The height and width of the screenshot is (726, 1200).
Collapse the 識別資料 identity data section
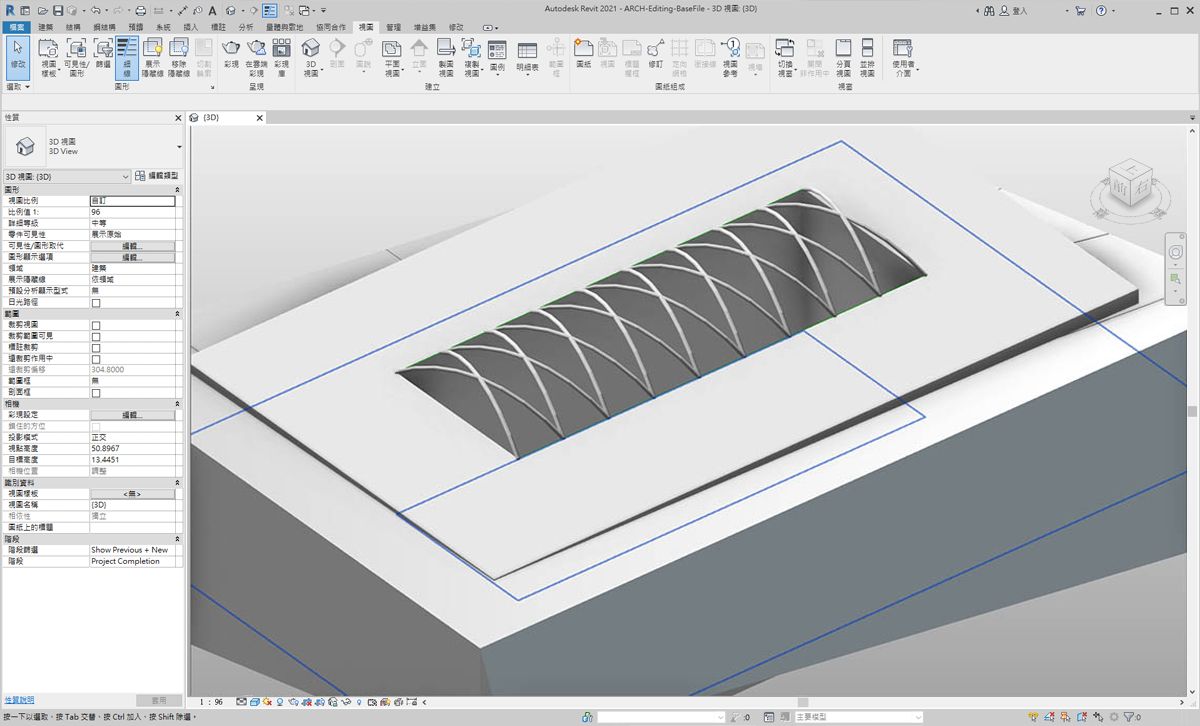(178, 483)
